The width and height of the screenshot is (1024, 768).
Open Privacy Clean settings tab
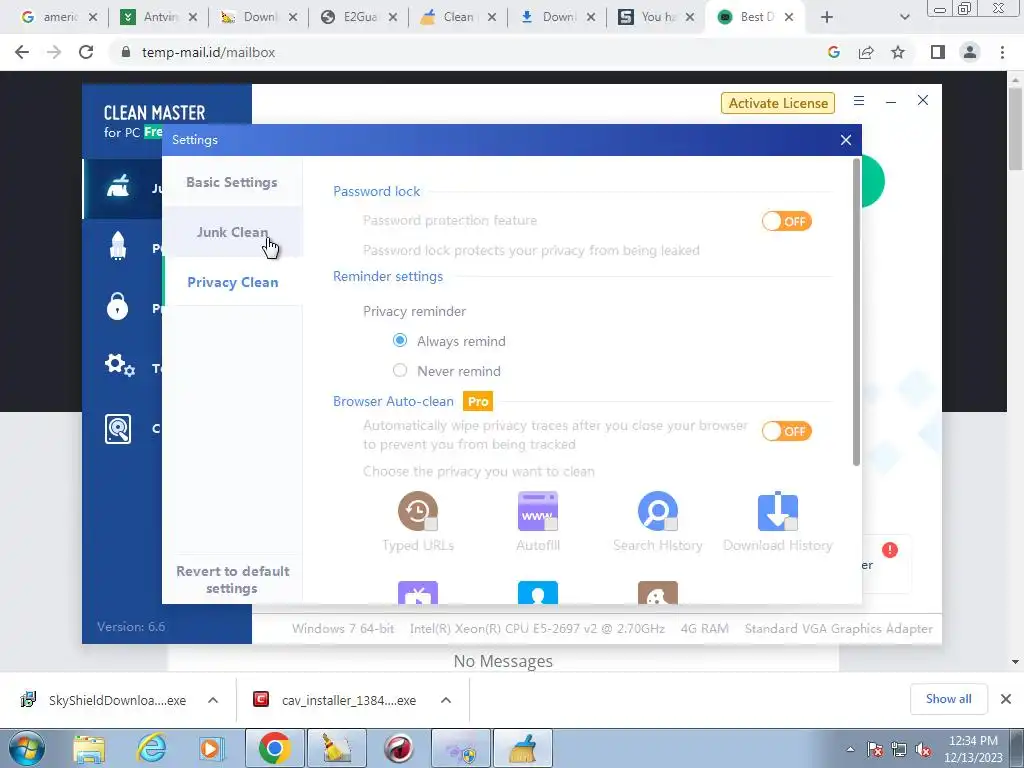(232, 282)
